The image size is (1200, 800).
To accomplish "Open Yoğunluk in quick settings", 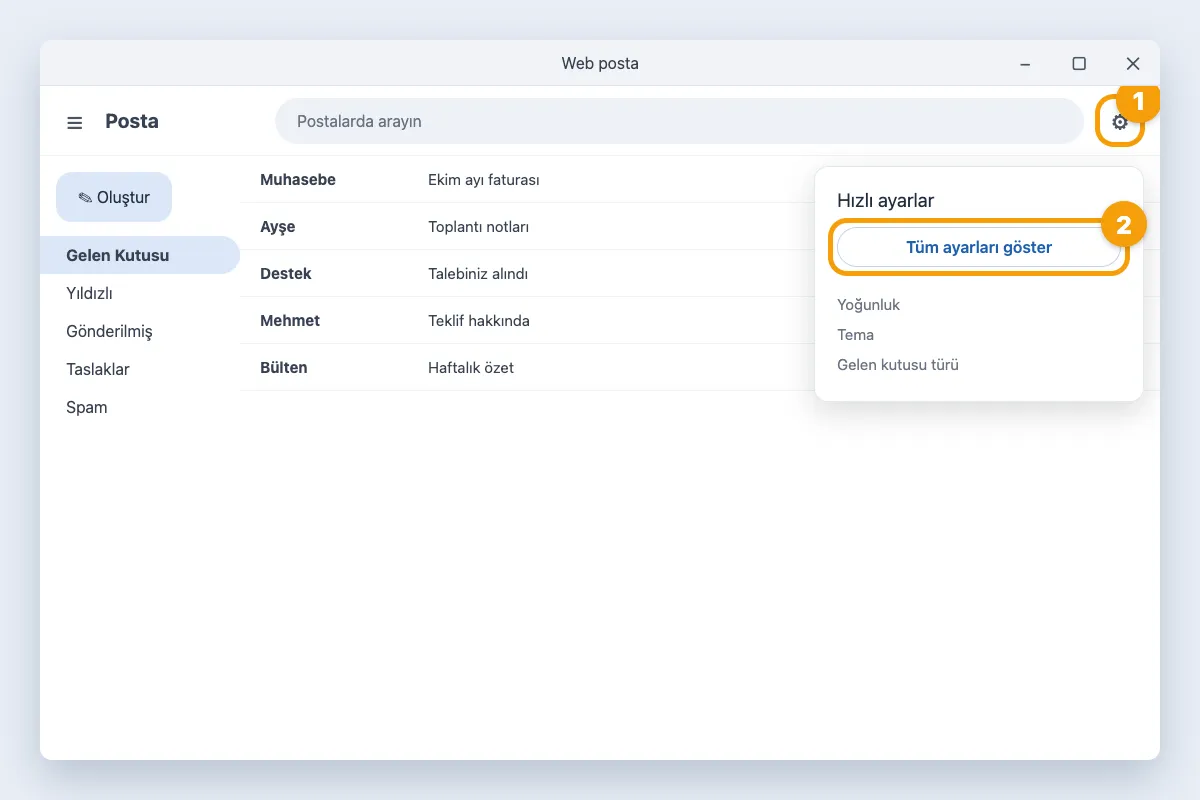I will [869, 305].
